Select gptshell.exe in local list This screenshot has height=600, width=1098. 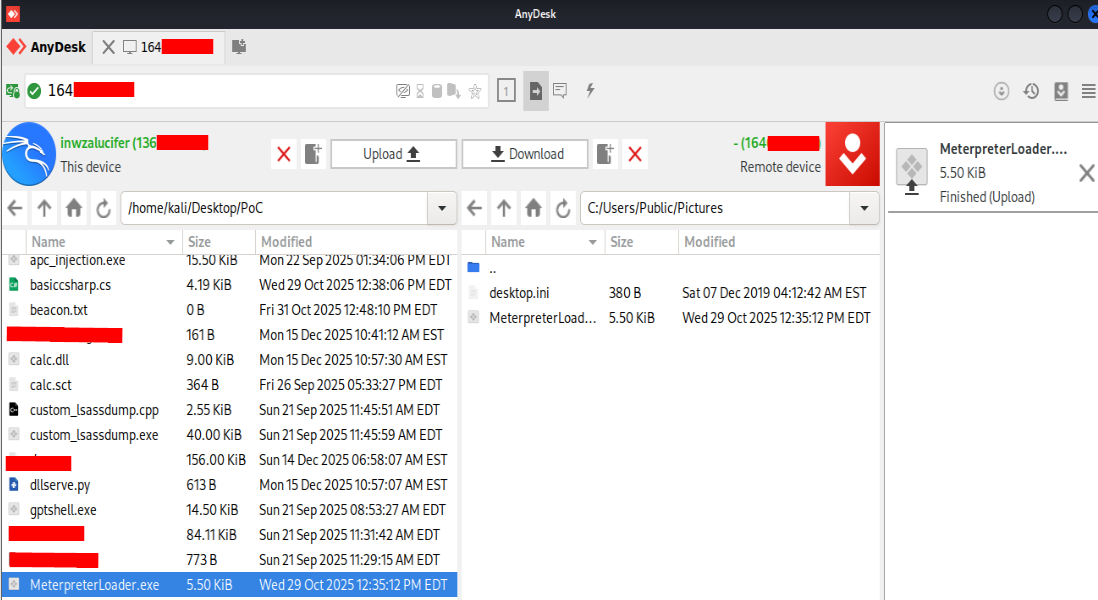click(x=229, y=510)
